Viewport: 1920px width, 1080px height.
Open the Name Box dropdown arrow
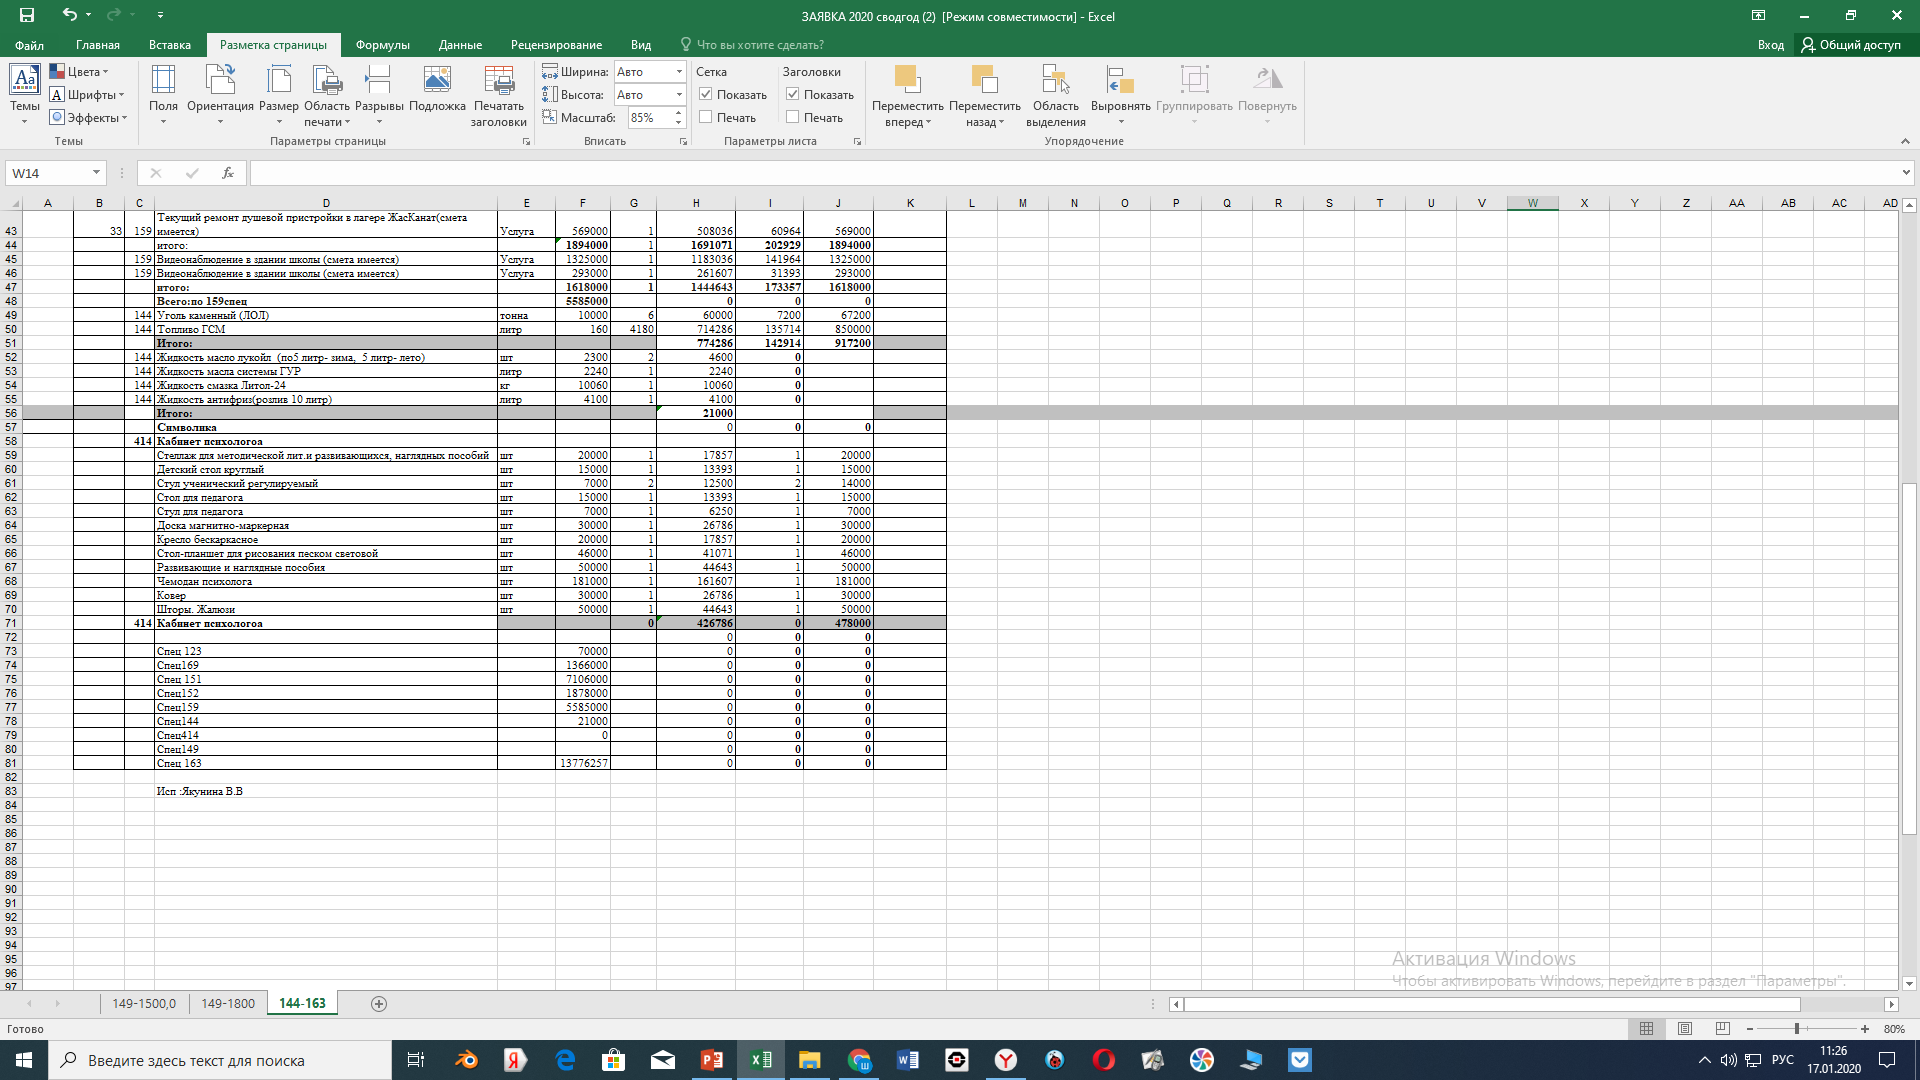96,173
